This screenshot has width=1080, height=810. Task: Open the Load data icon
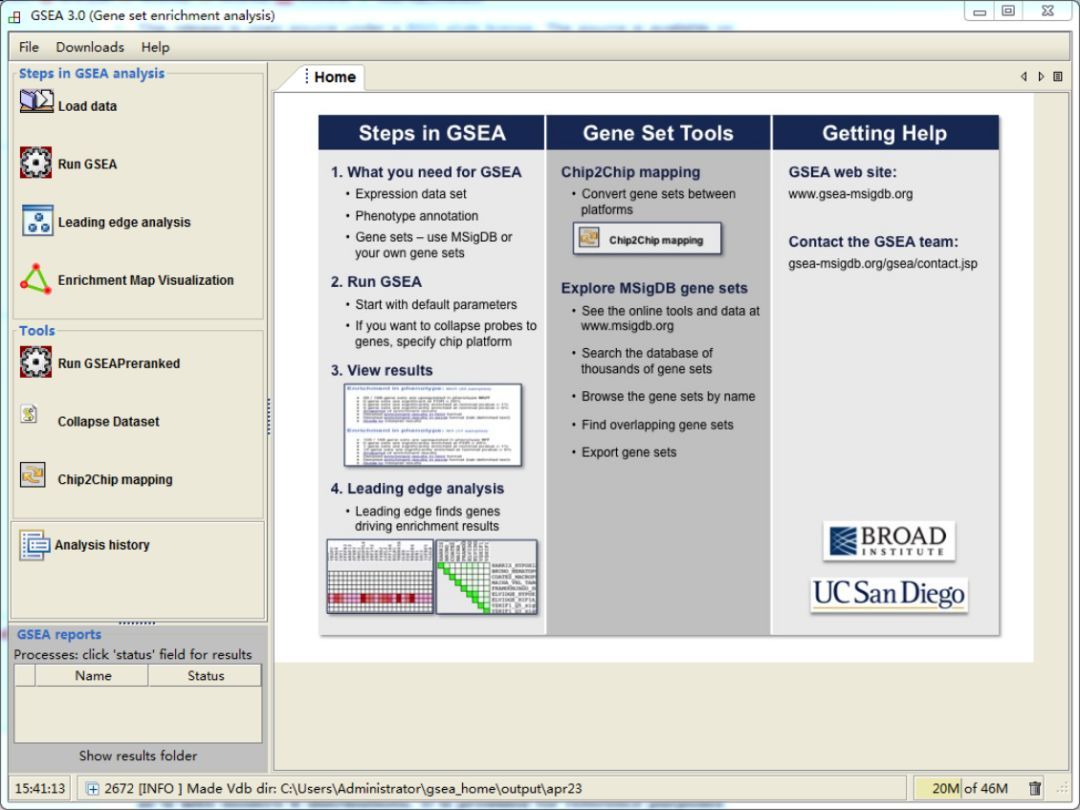click(x=37, y=102)
